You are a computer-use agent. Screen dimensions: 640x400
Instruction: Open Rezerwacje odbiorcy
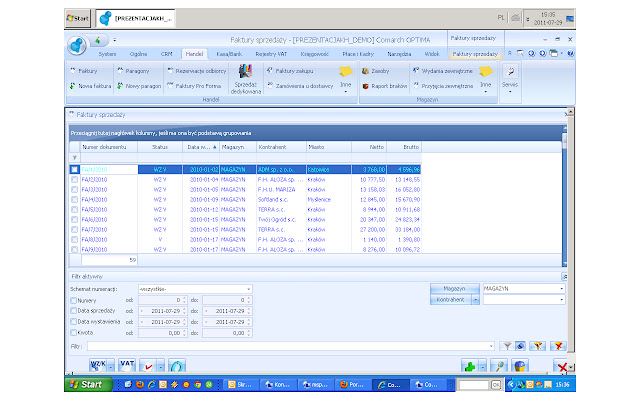pos(196,71)
